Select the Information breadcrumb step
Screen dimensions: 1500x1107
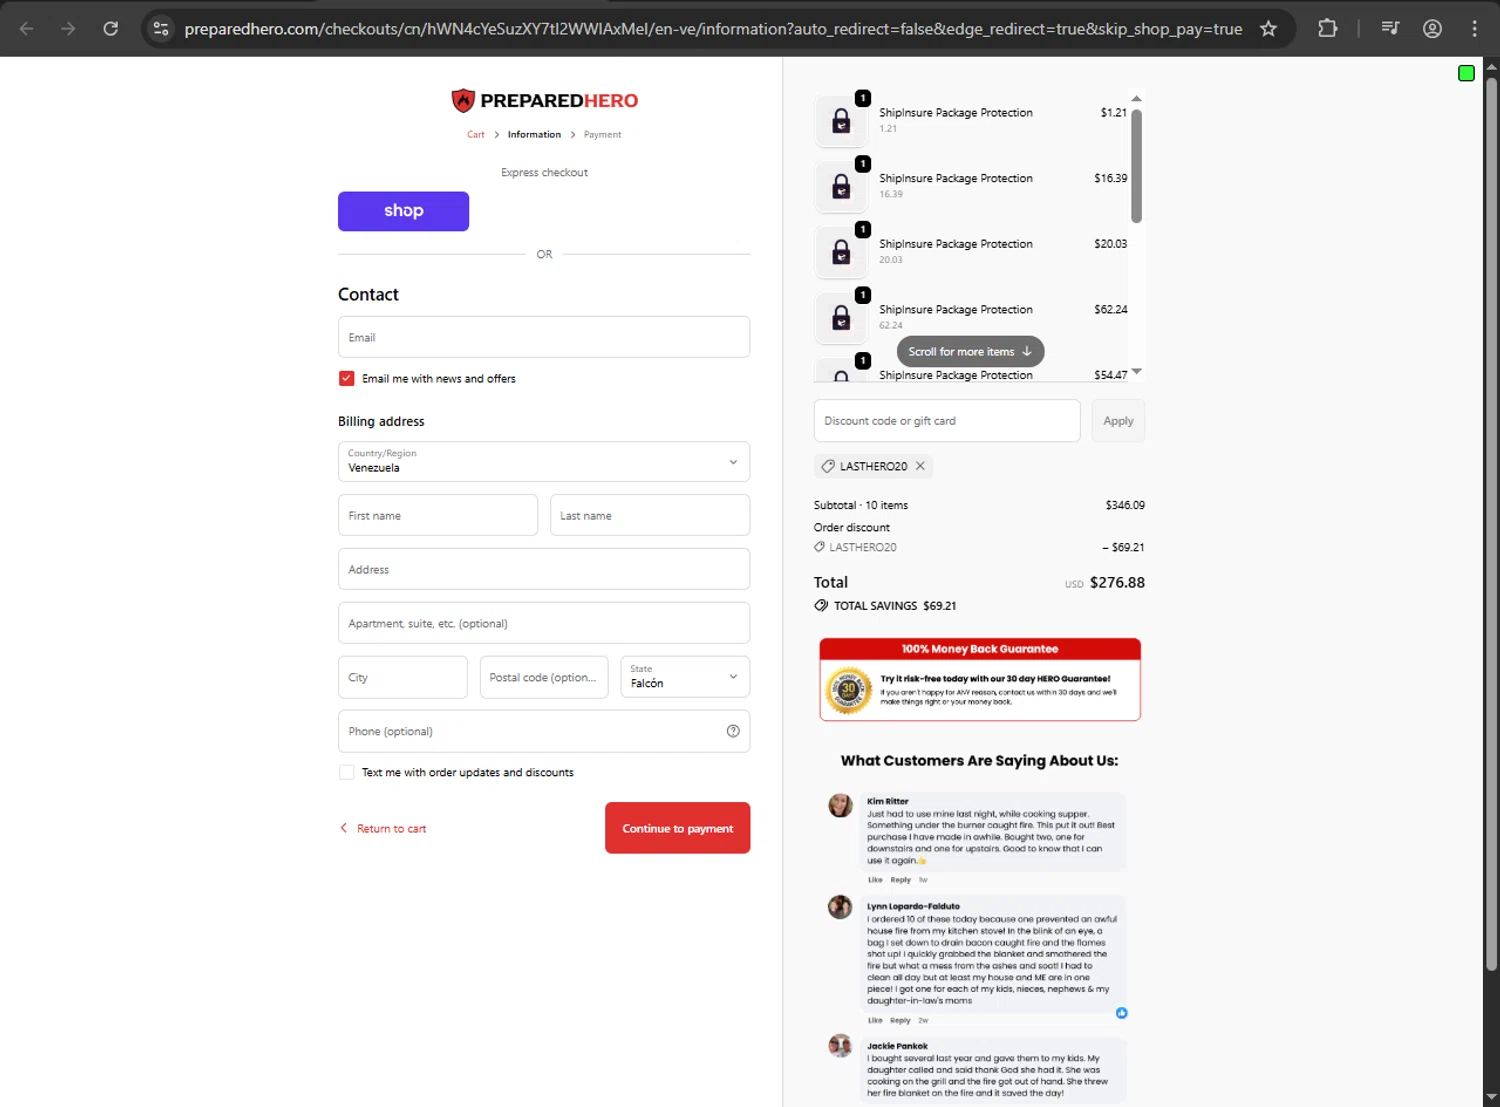(x=534, y=134)
